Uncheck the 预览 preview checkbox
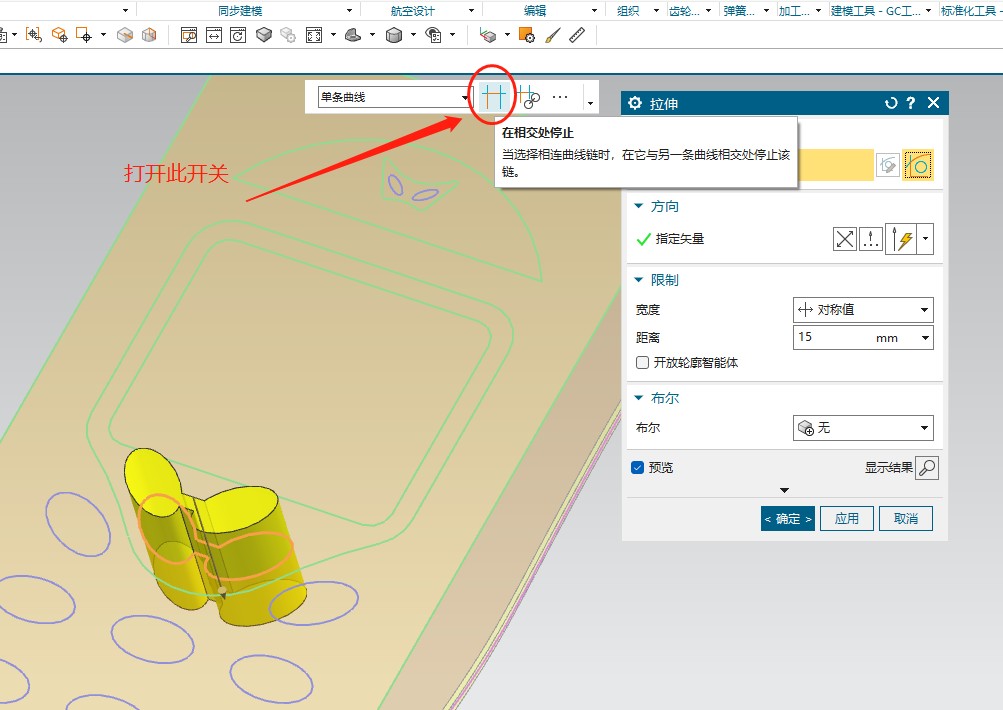The width and height of the screenshot is (1003, 710). click(638, 467)
